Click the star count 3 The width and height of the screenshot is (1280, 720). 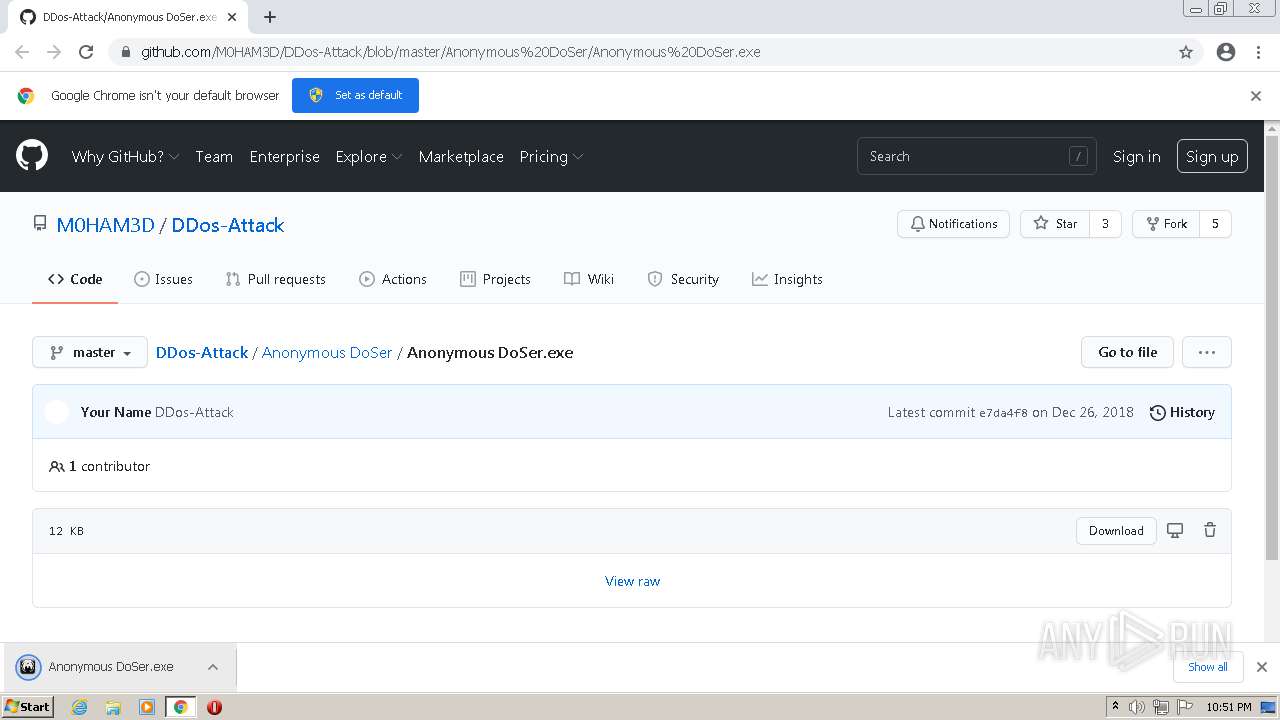[x=1105, y=224]
